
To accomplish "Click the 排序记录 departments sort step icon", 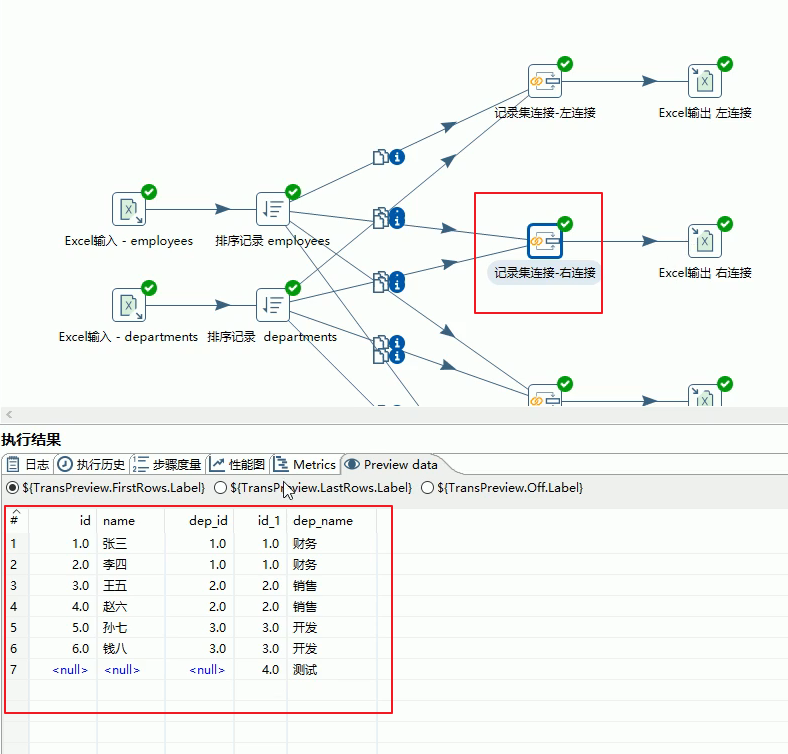I will pyautogui.click(x=273, y=305).
